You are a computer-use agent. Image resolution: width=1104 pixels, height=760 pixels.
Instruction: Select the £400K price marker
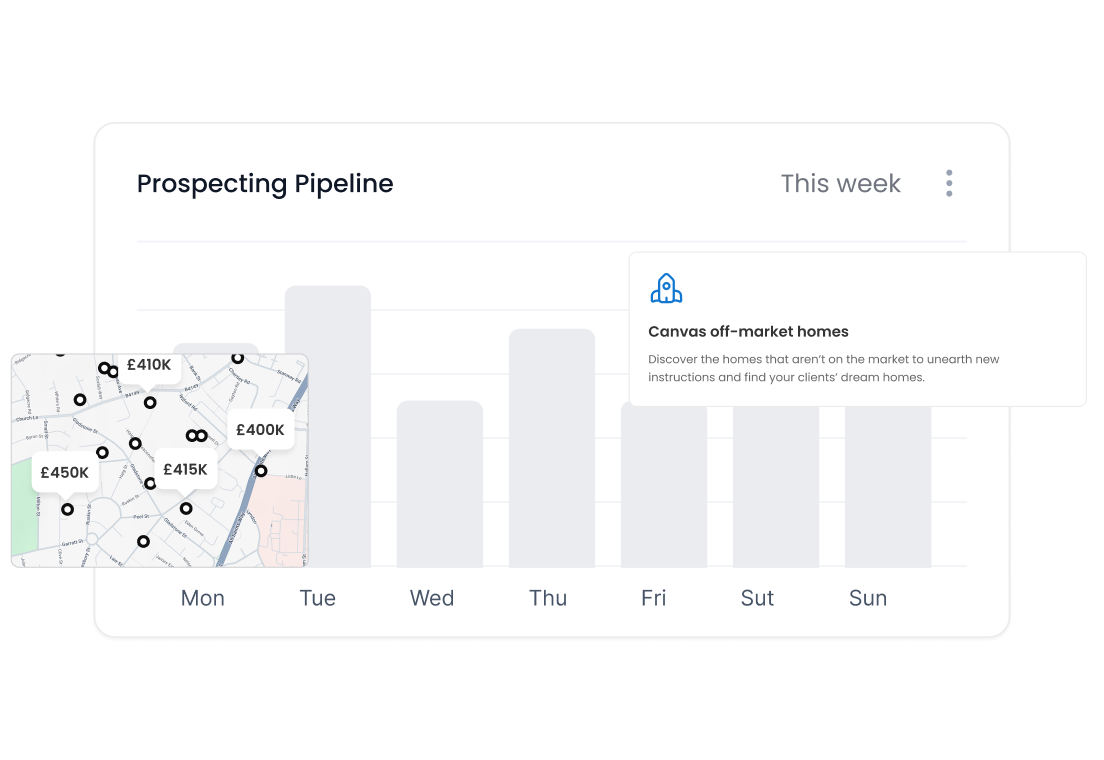pos(260,430)
